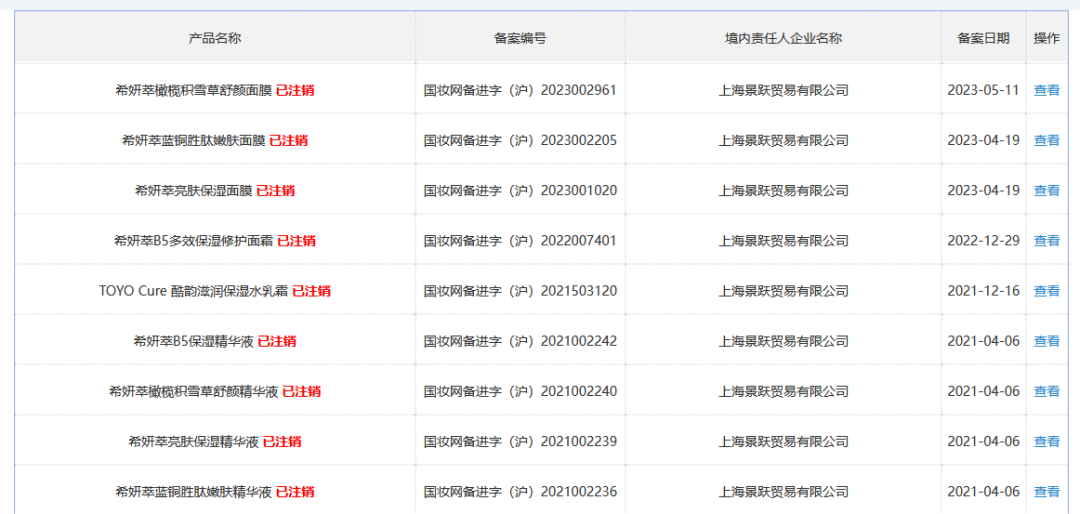Select product name 希妍萃蓝铜胜肽嫩肤面膜
The height and width of the screenshot is (514, 1080).
tap(194, 141)
